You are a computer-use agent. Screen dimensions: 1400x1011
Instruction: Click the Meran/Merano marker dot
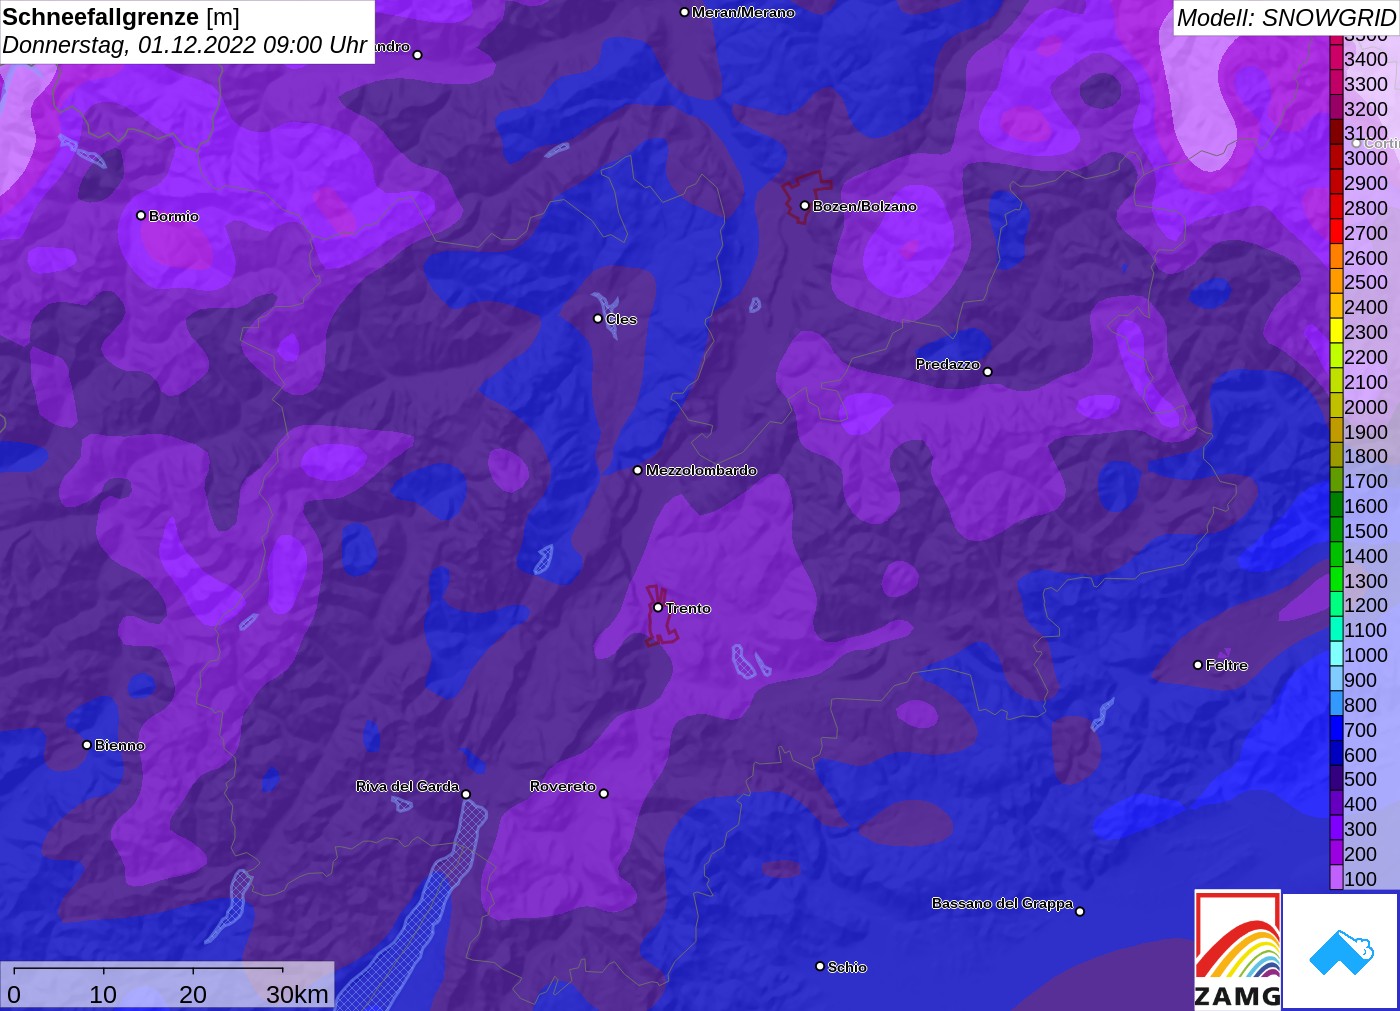pyautogui.click(x=684, y=12)
